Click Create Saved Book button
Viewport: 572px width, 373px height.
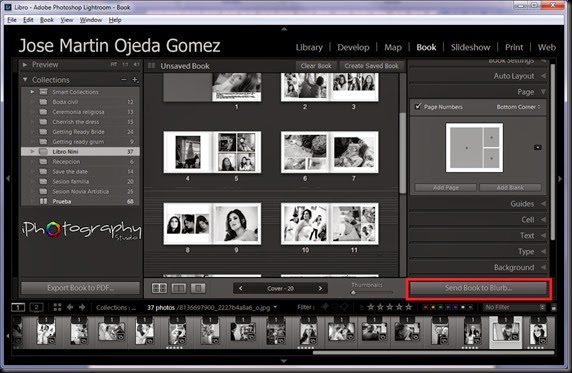[x=372, y=66]
